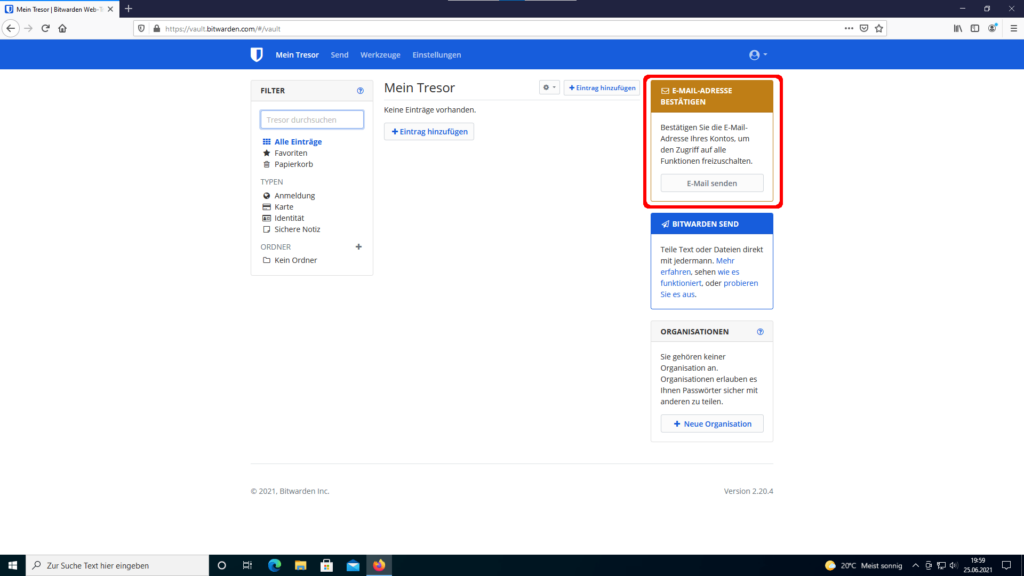Open the vault gear options dropdown

(549, 88)
